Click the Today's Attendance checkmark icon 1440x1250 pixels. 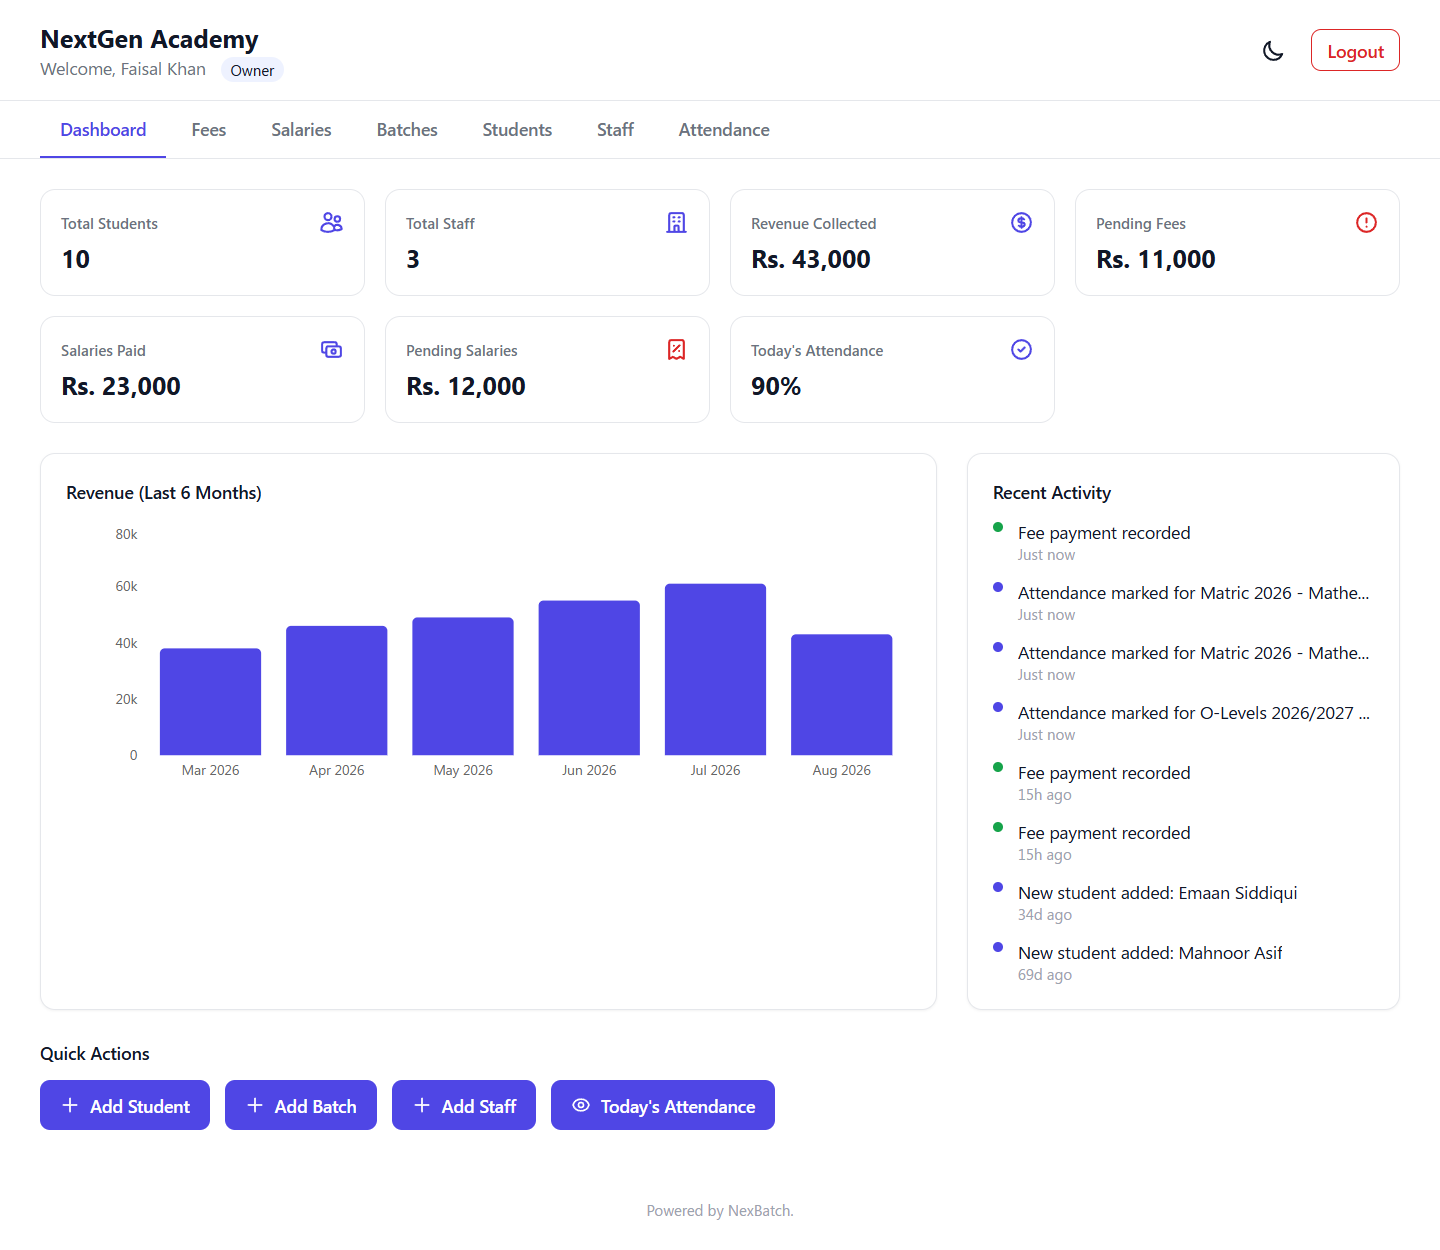[1021, 349]
